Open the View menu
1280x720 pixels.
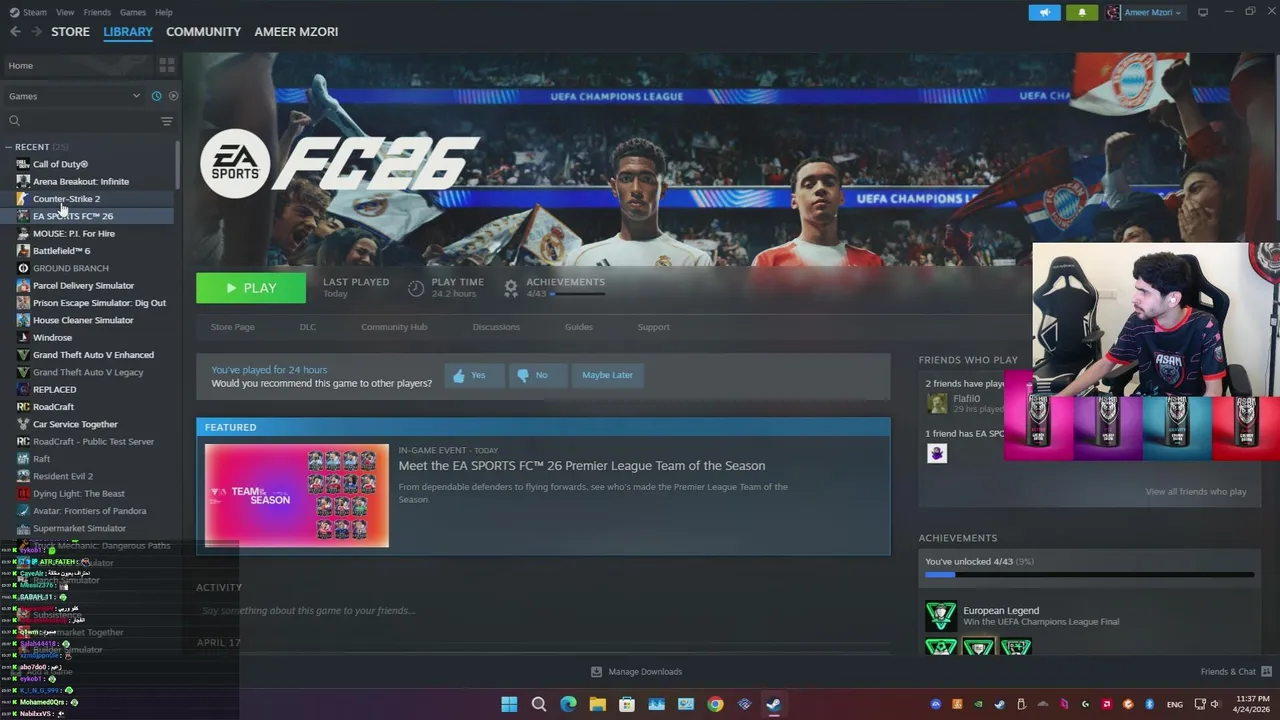click(65, 12)
